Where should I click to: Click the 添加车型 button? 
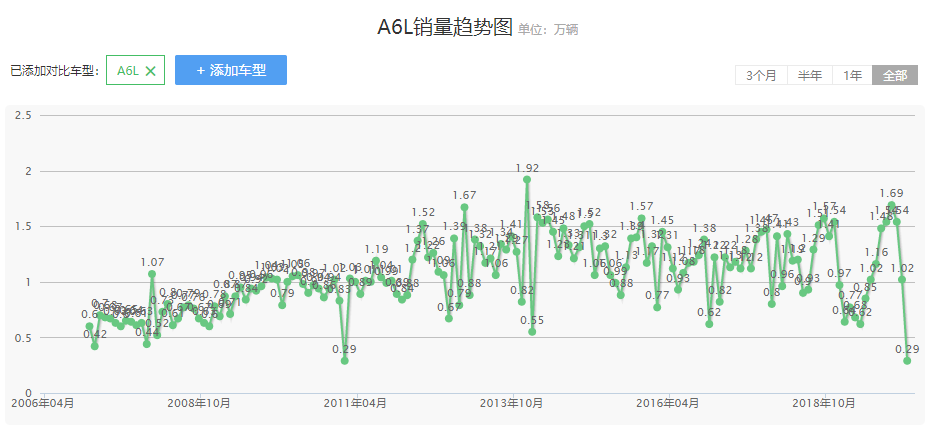point(231,70)
